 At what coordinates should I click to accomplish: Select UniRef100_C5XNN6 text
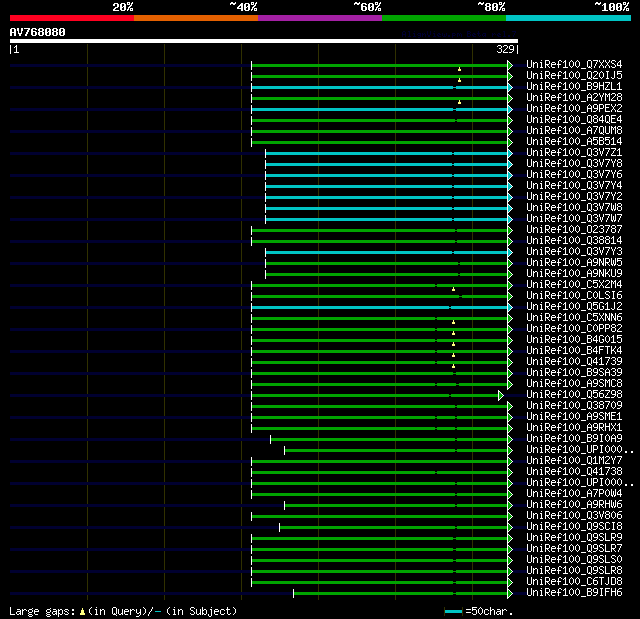[574, 318]
